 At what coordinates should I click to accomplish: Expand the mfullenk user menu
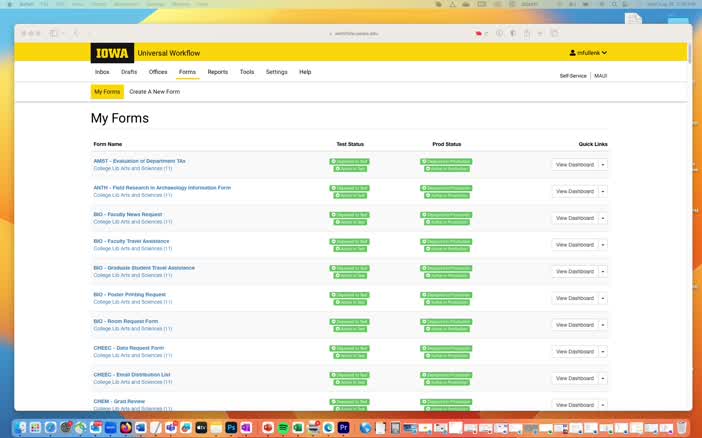pos(589,53)
